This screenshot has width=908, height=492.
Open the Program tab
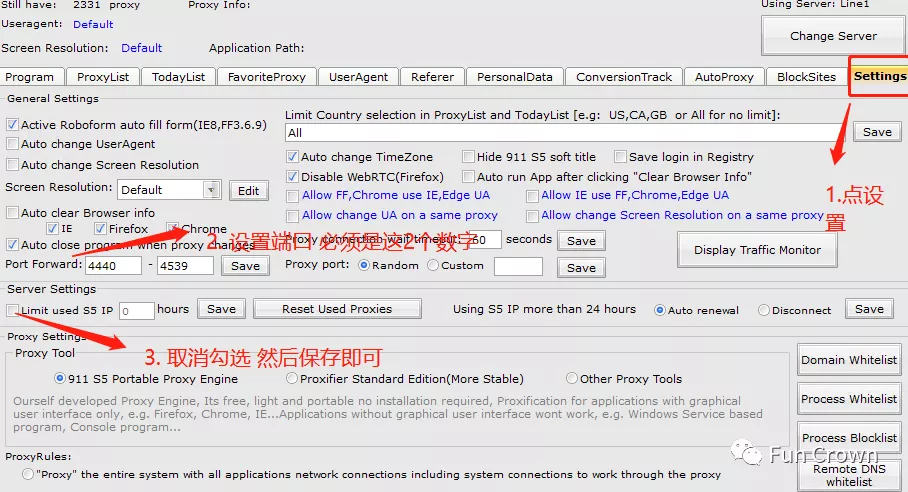31,77
